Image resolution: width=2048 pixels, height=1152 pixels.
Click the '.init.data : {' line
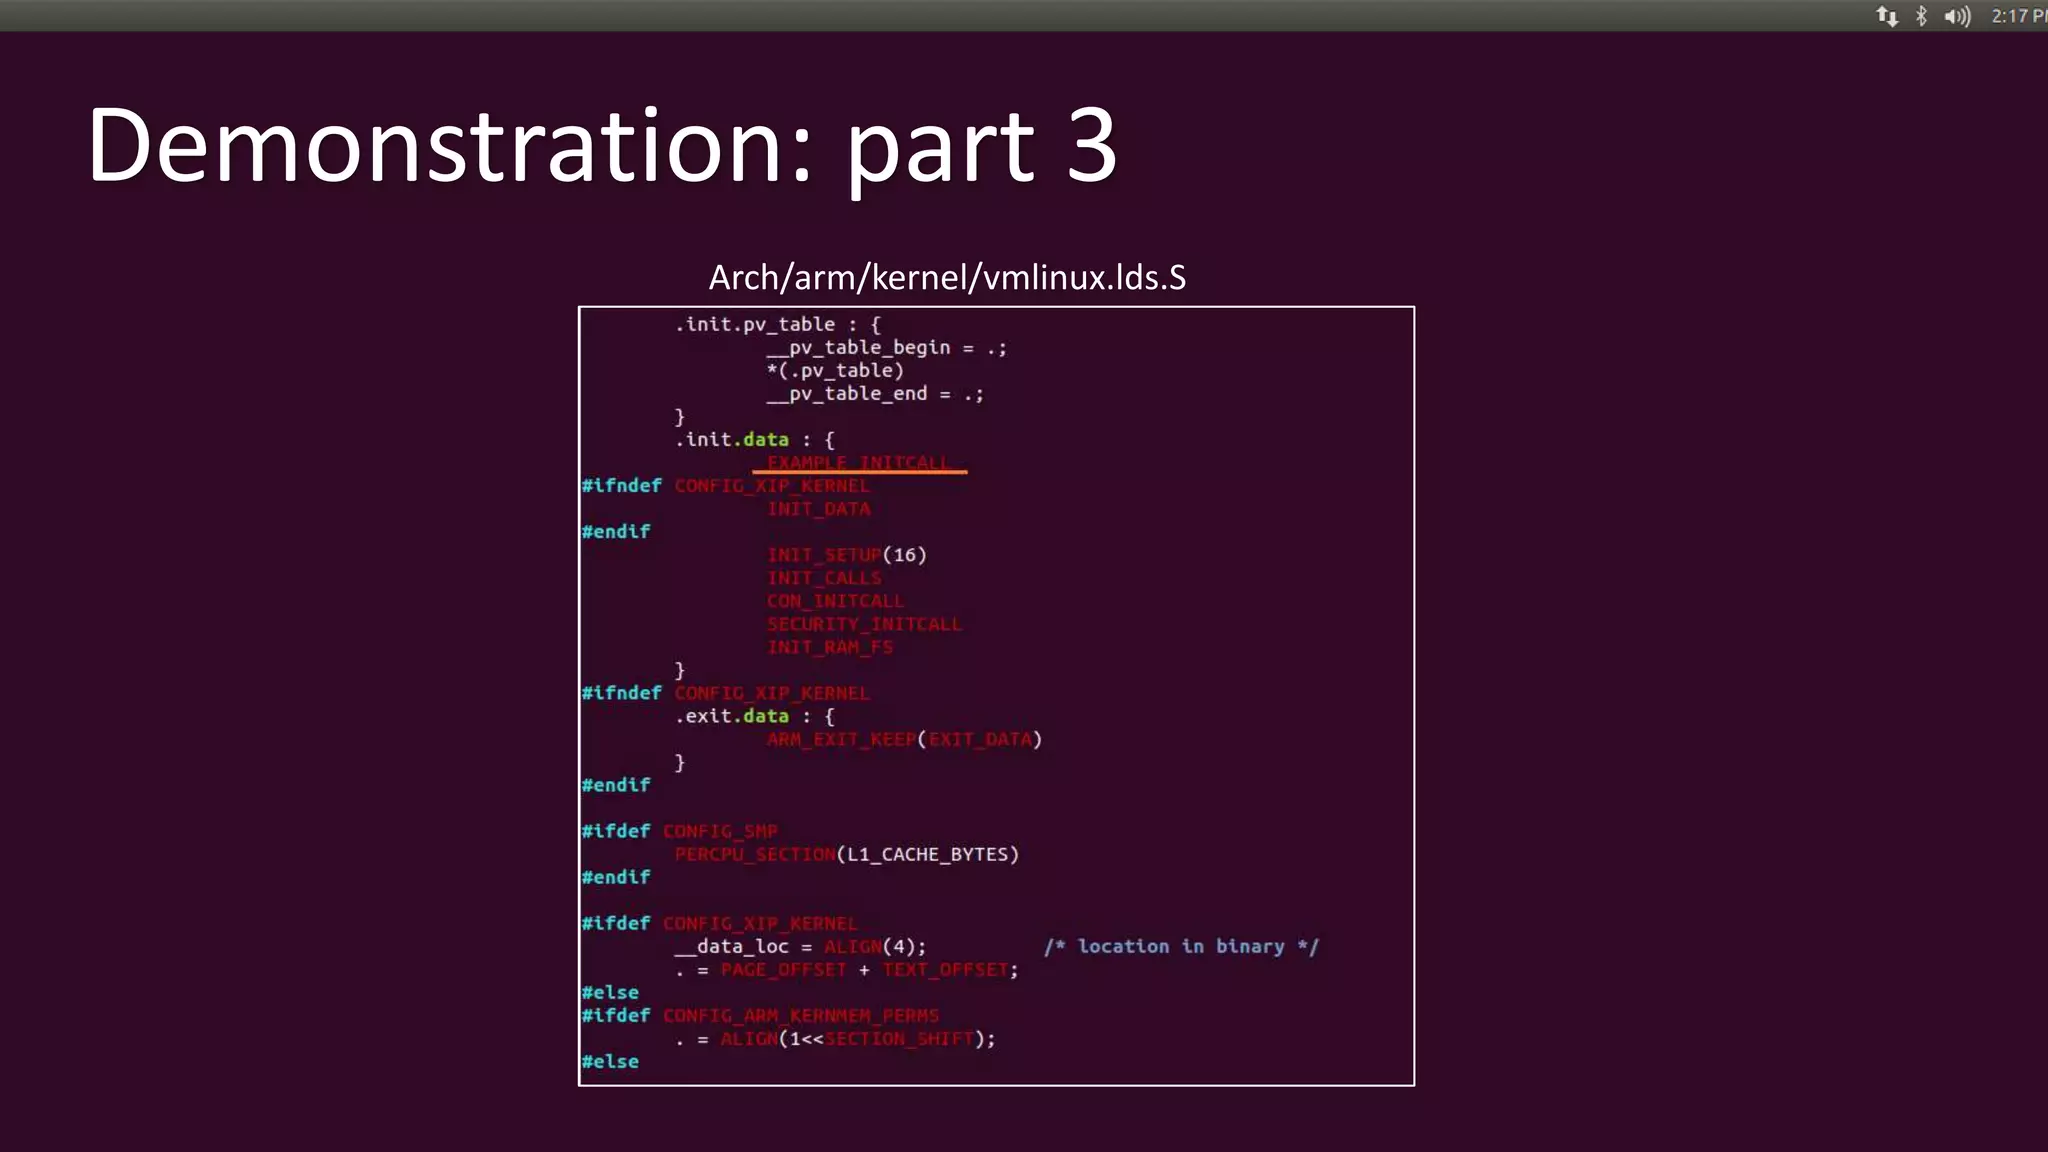click(x=754, y=439)
